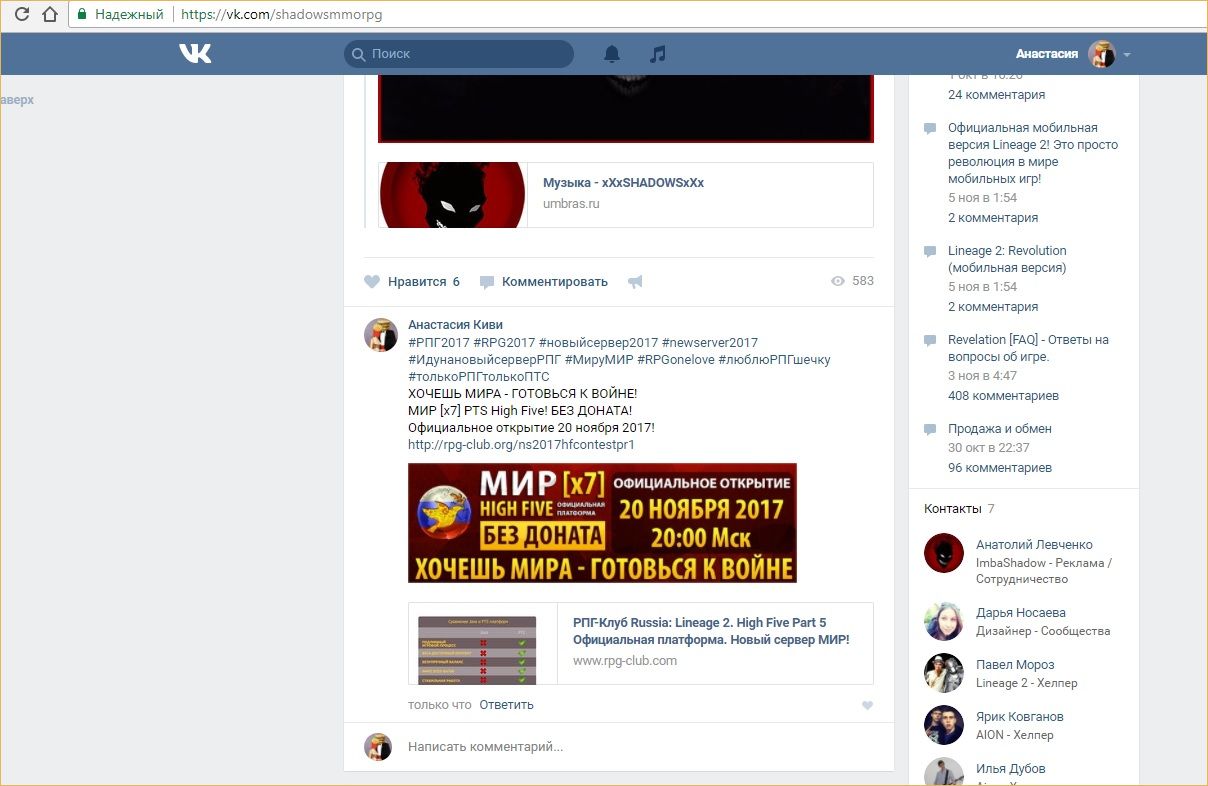1208x786 pixels.
Task: Click 'Ответить' under the comment
Action: click(506, 705)
